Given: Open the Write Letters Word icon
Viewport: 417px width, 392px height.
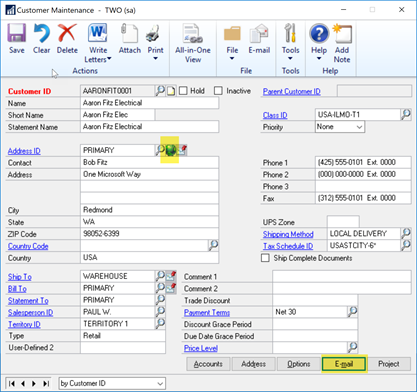Looking at the screenshot, I should pyautogui.click(x=98, y=33).
